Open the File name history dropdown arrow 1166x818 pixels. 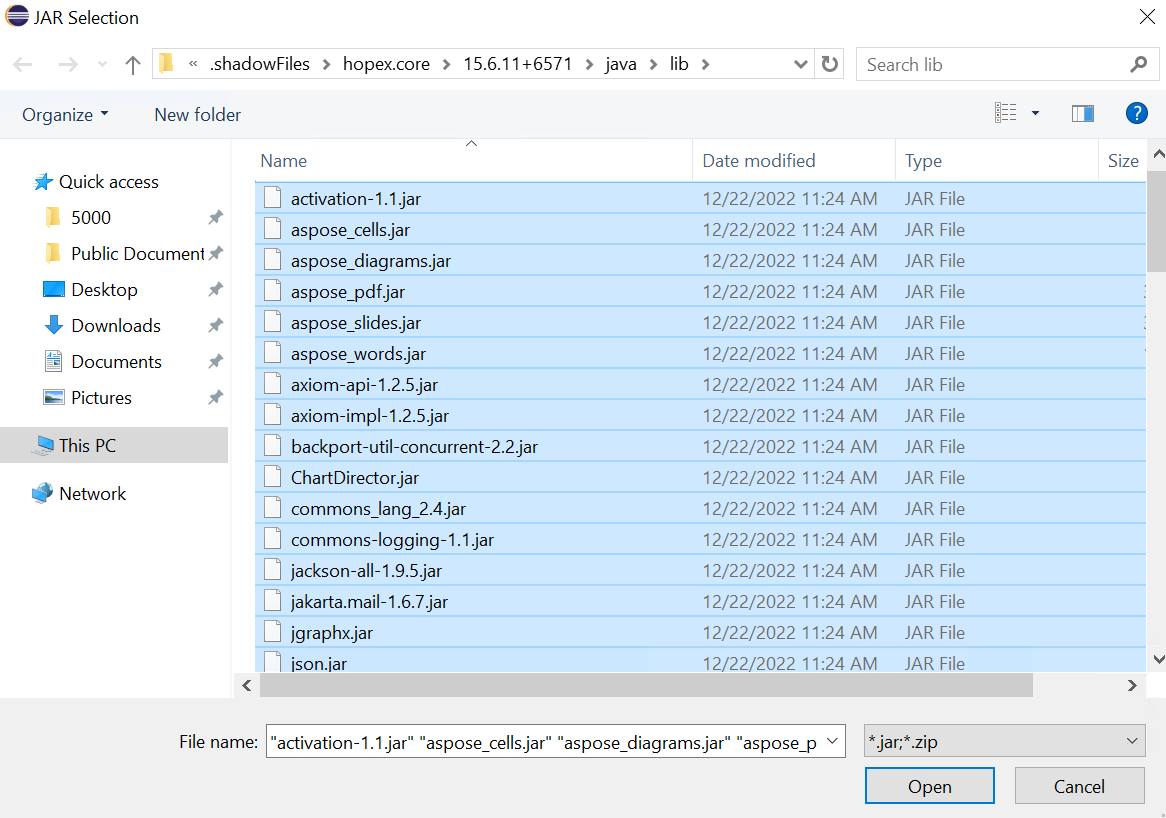click(x=833, y=741)
